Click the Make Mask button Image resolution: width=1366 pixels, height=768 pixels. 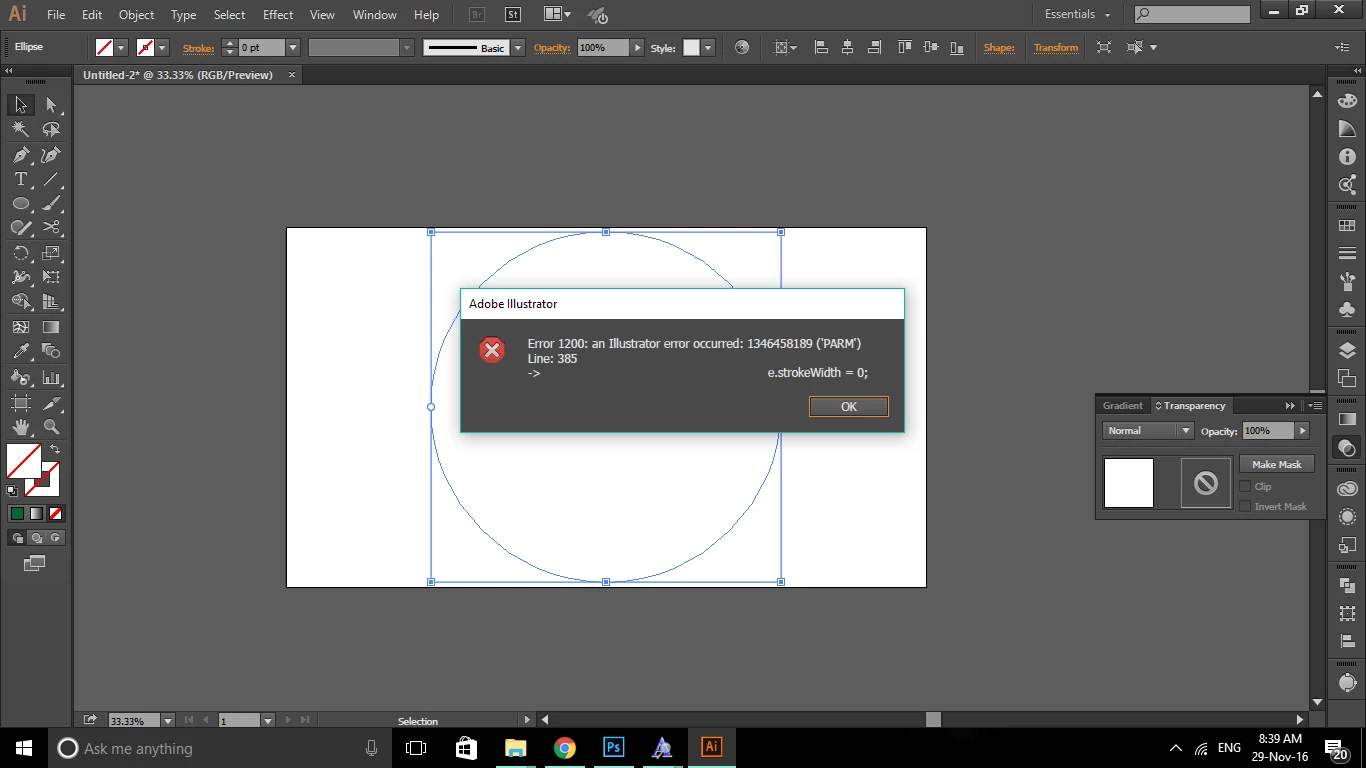click(1277, 464)
